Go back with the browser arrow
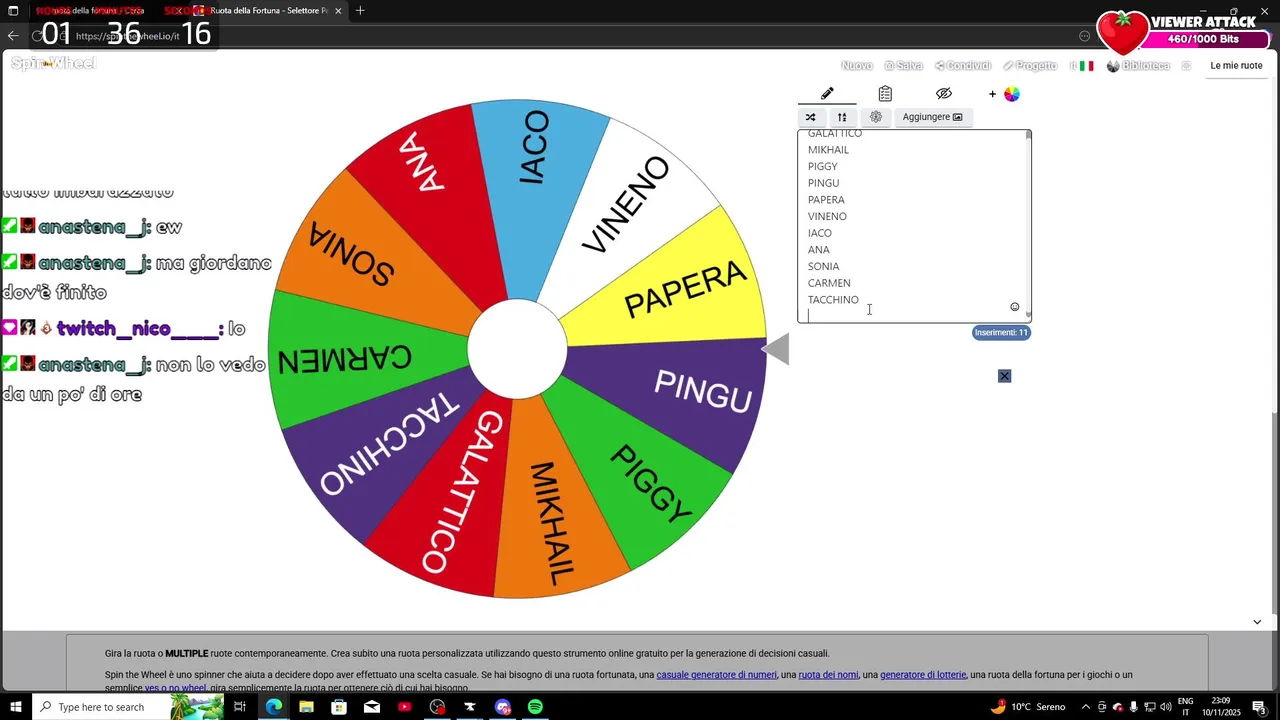The height and width of the screenshot is (720, 1280). [x=13, y=36]
